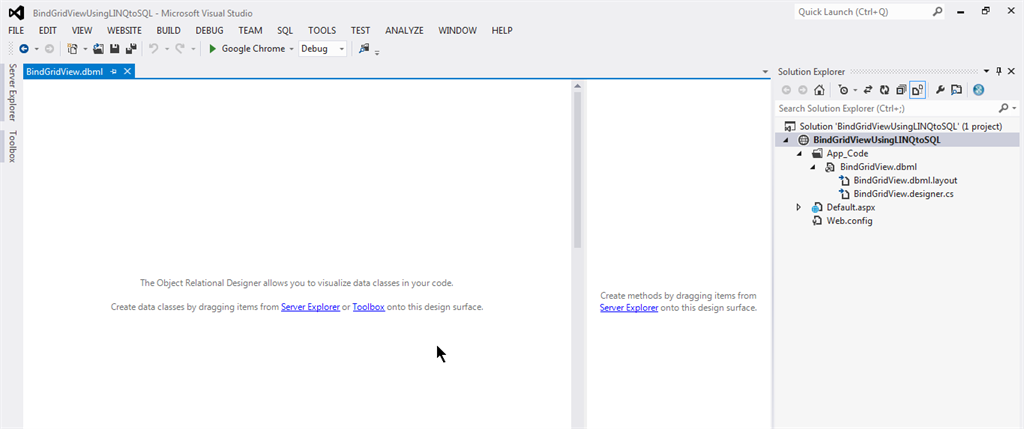
Task: Open the active documents list dropdown
Action: point(765,72)
